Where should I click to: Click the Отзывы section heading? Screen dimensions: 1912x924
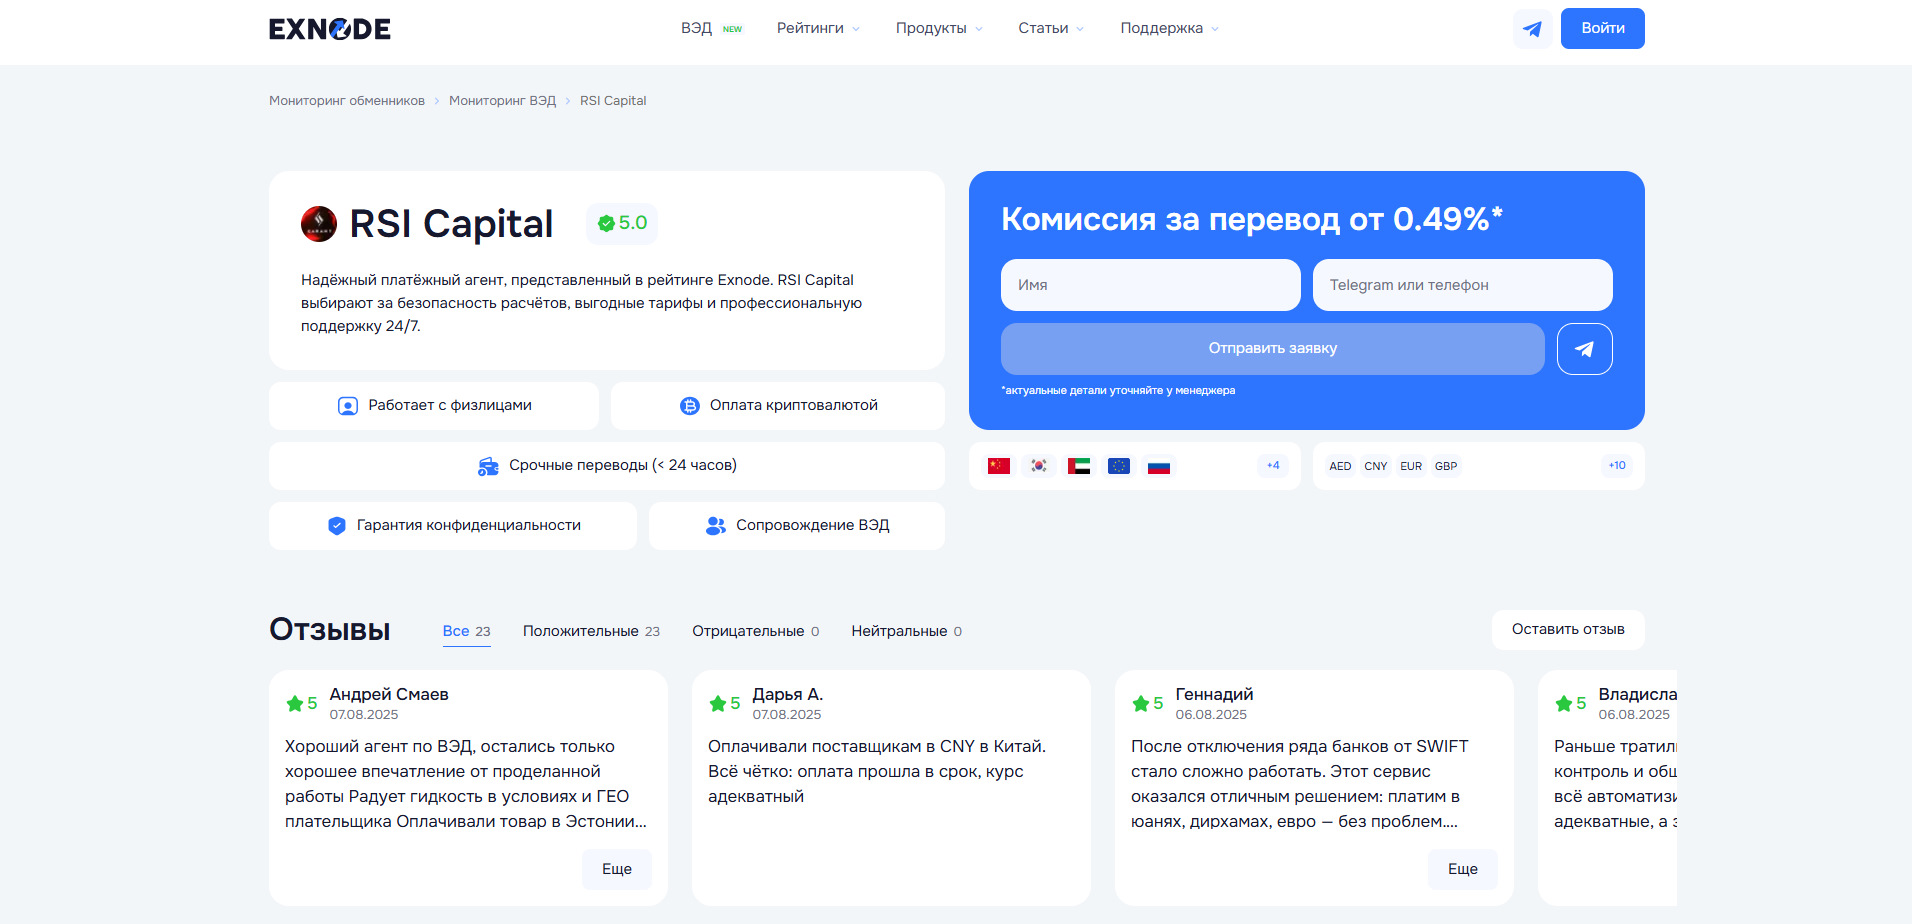(x=330, y=630)
